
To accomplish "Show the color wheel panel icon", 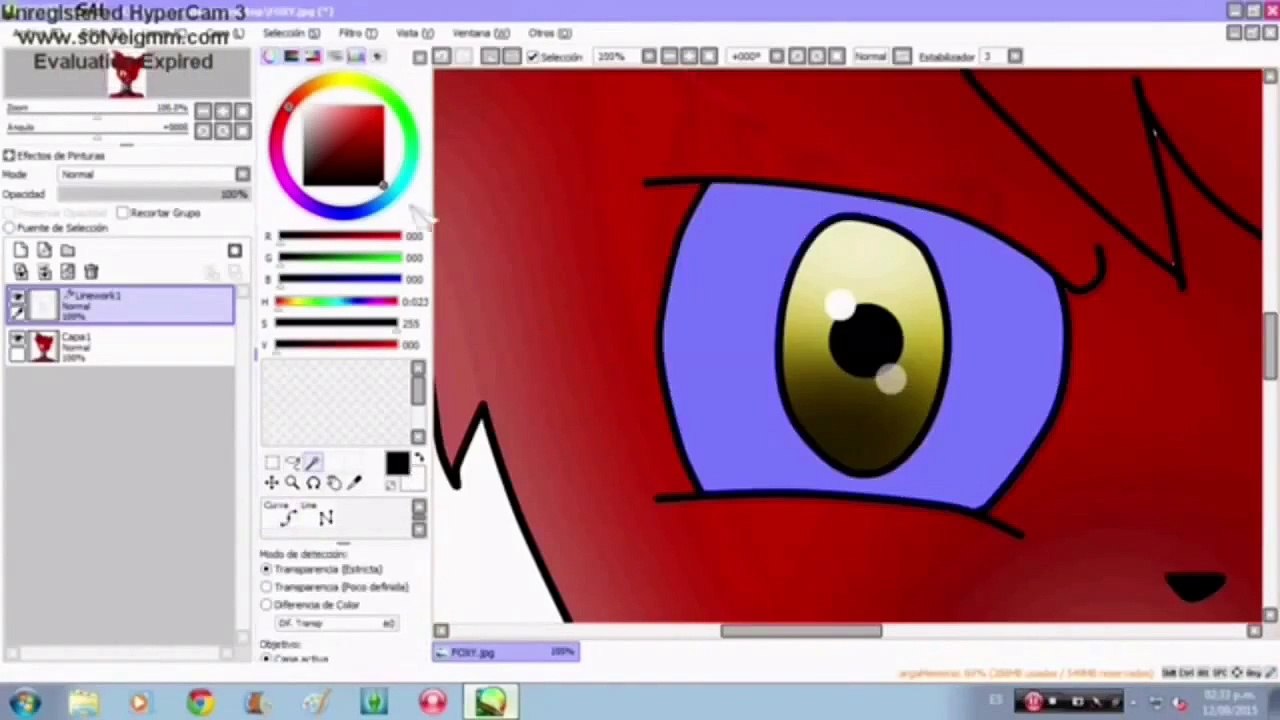I will pos(270,57).
